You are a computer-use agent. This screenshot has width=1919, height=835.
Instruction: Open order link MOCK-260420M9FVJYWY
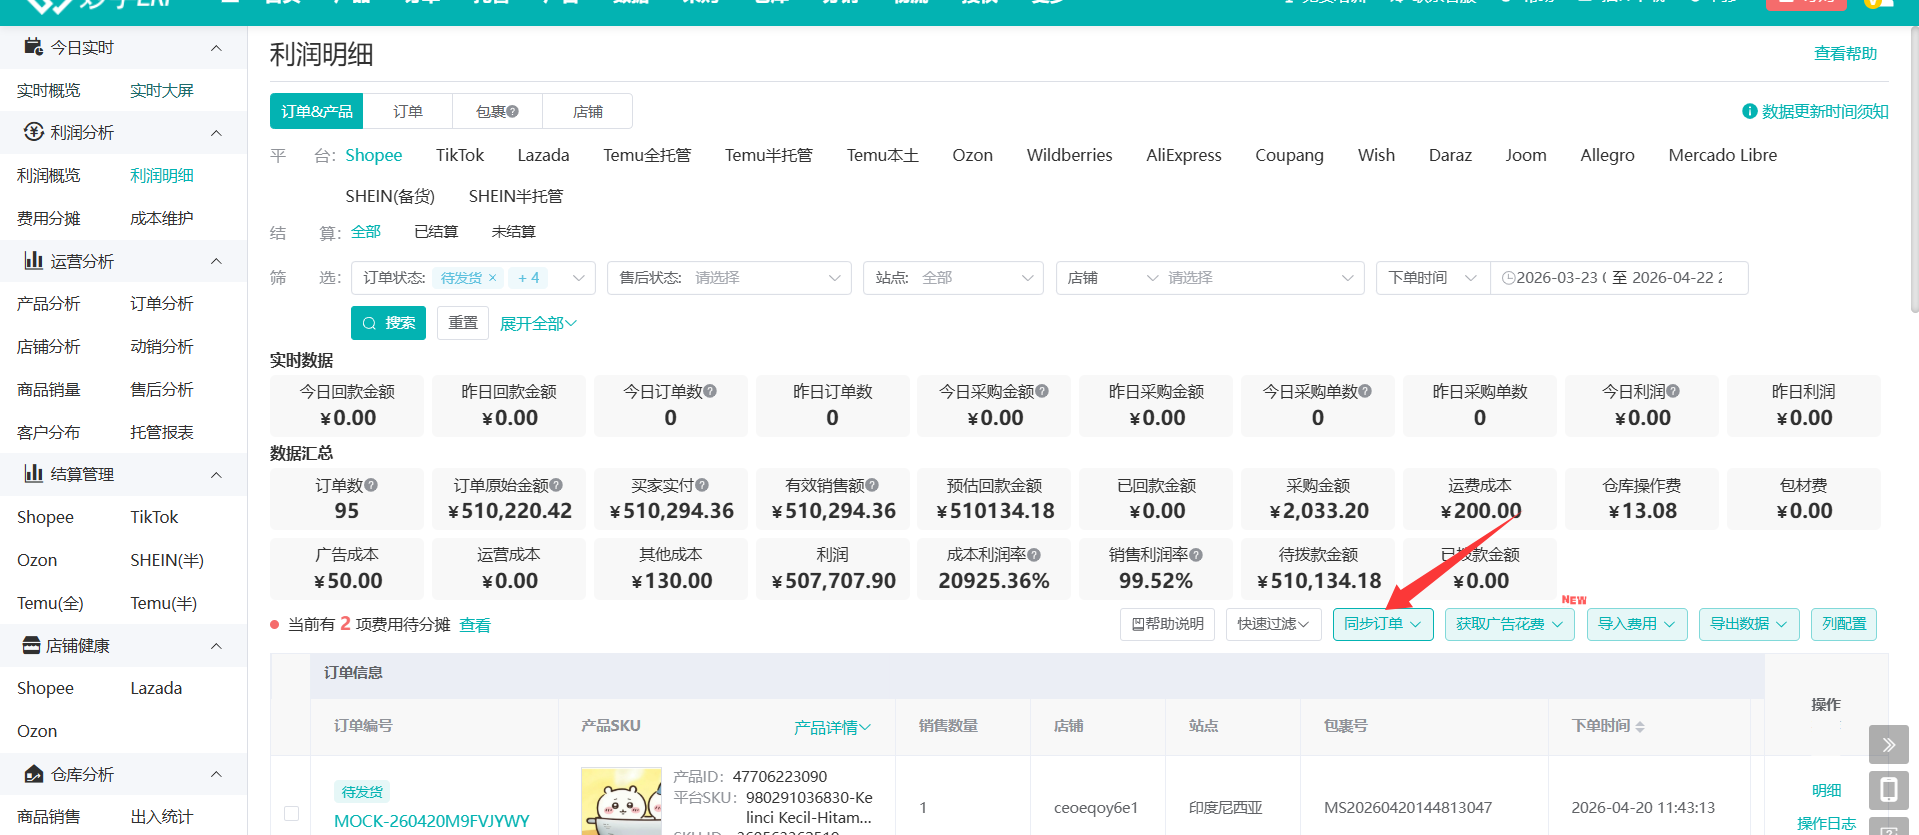coord(432,821)
